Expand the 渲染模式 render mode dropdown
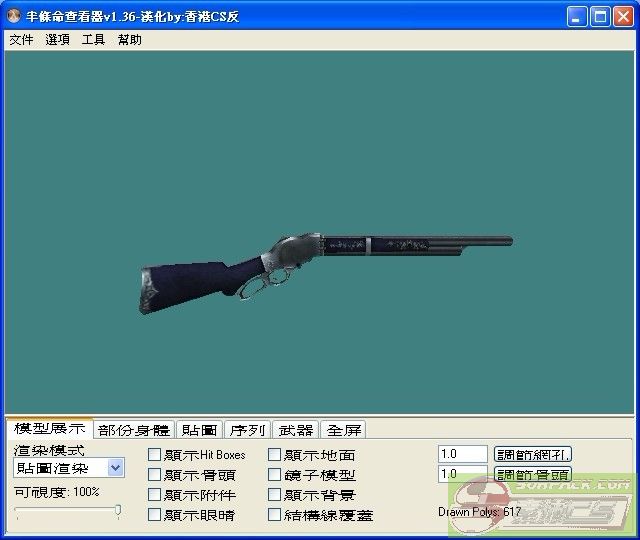Screen dimensions: 640x540 point(115,468)
